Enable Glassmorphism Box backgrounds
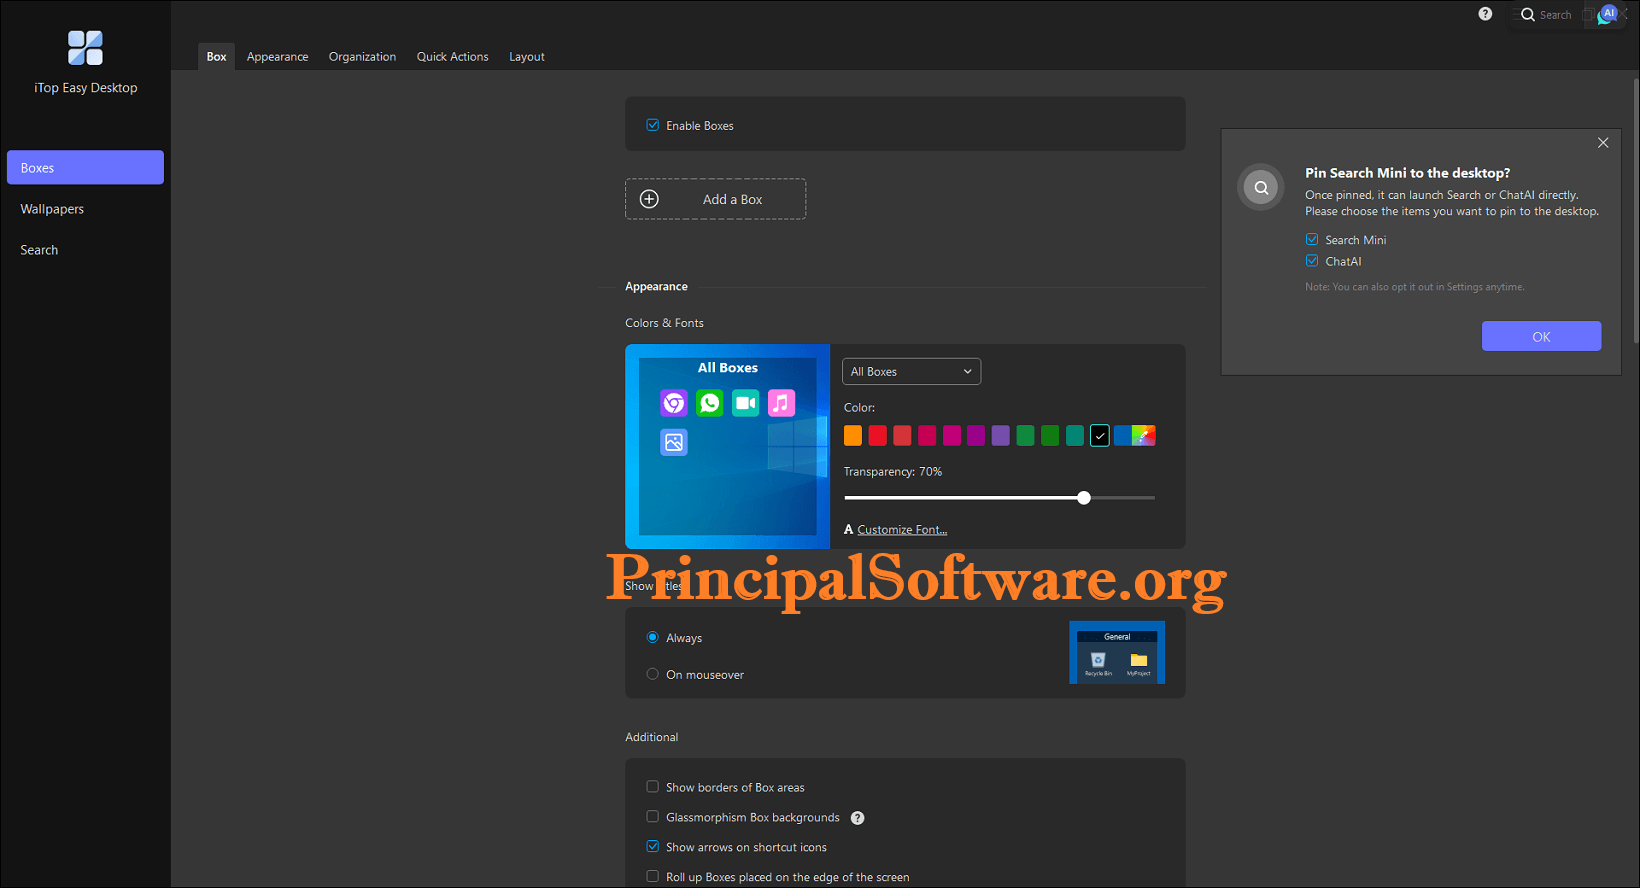The height and width of the screenshot is (888, 1640). [x=653, y=817]
